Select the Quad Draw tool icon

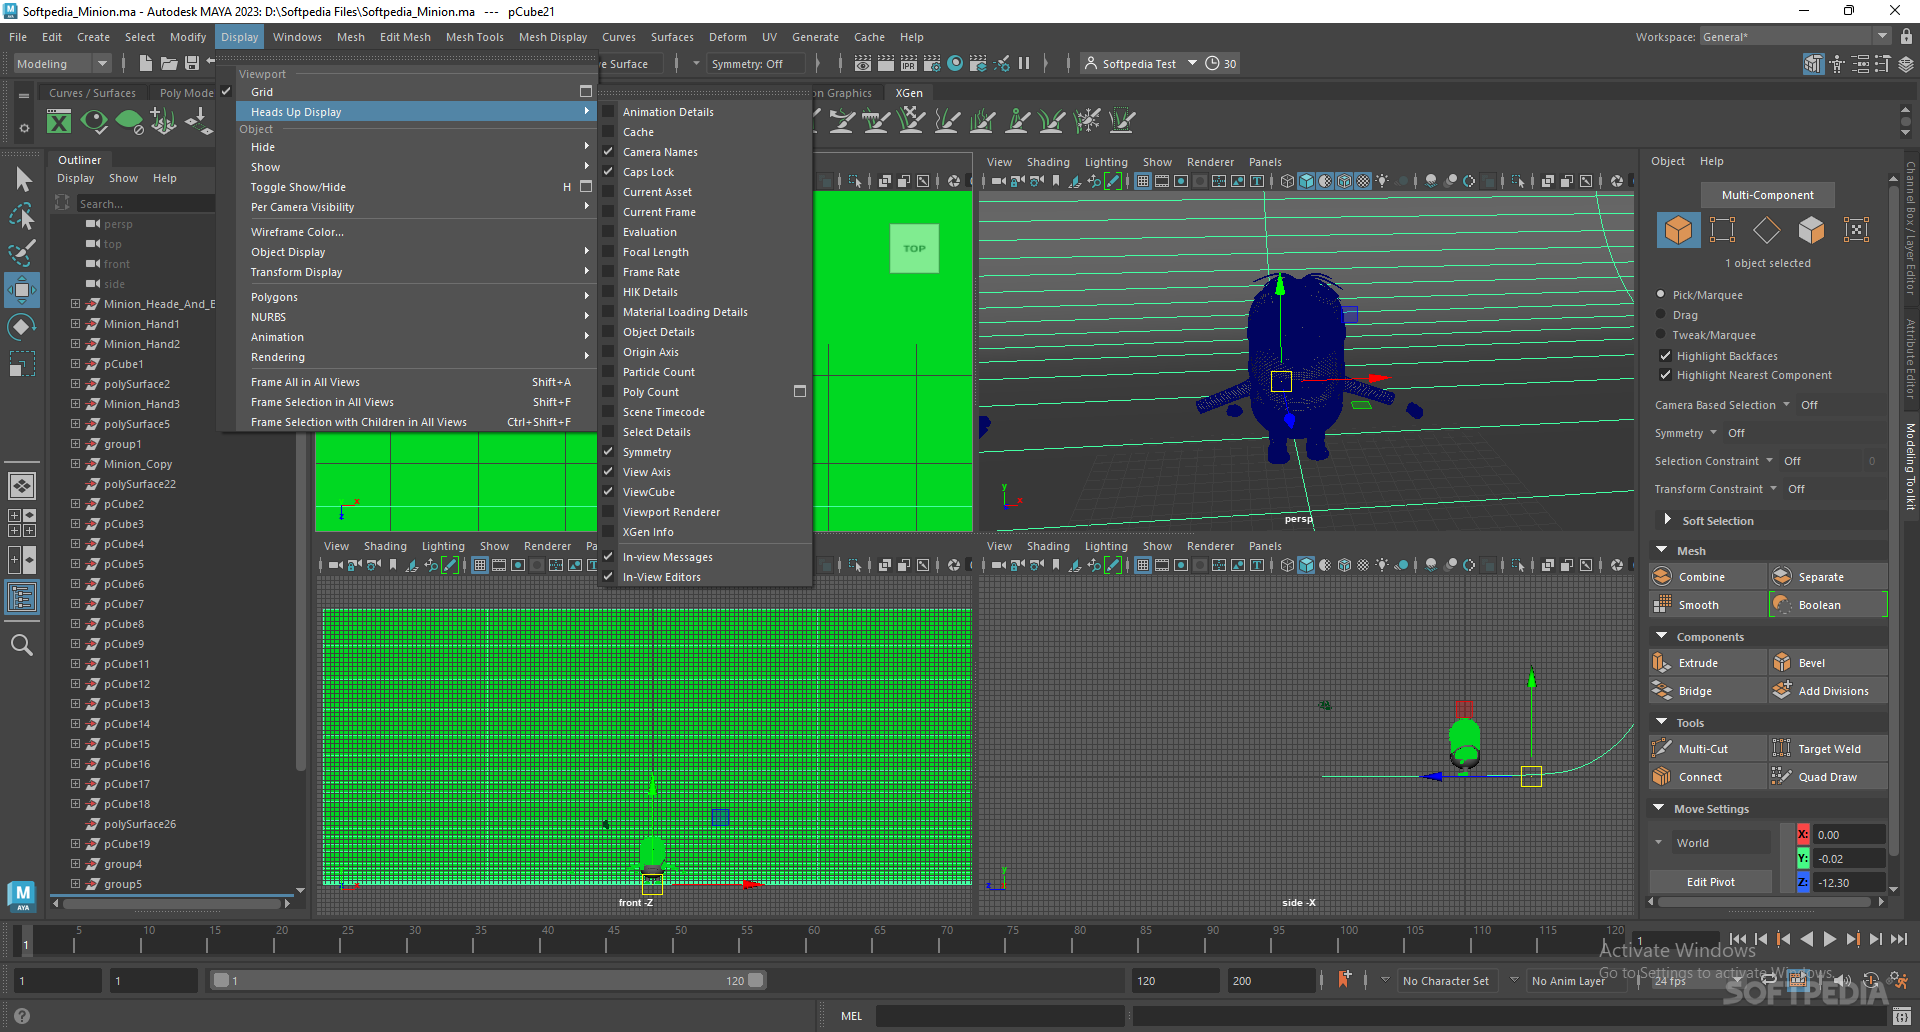[x=1782, y=777]
